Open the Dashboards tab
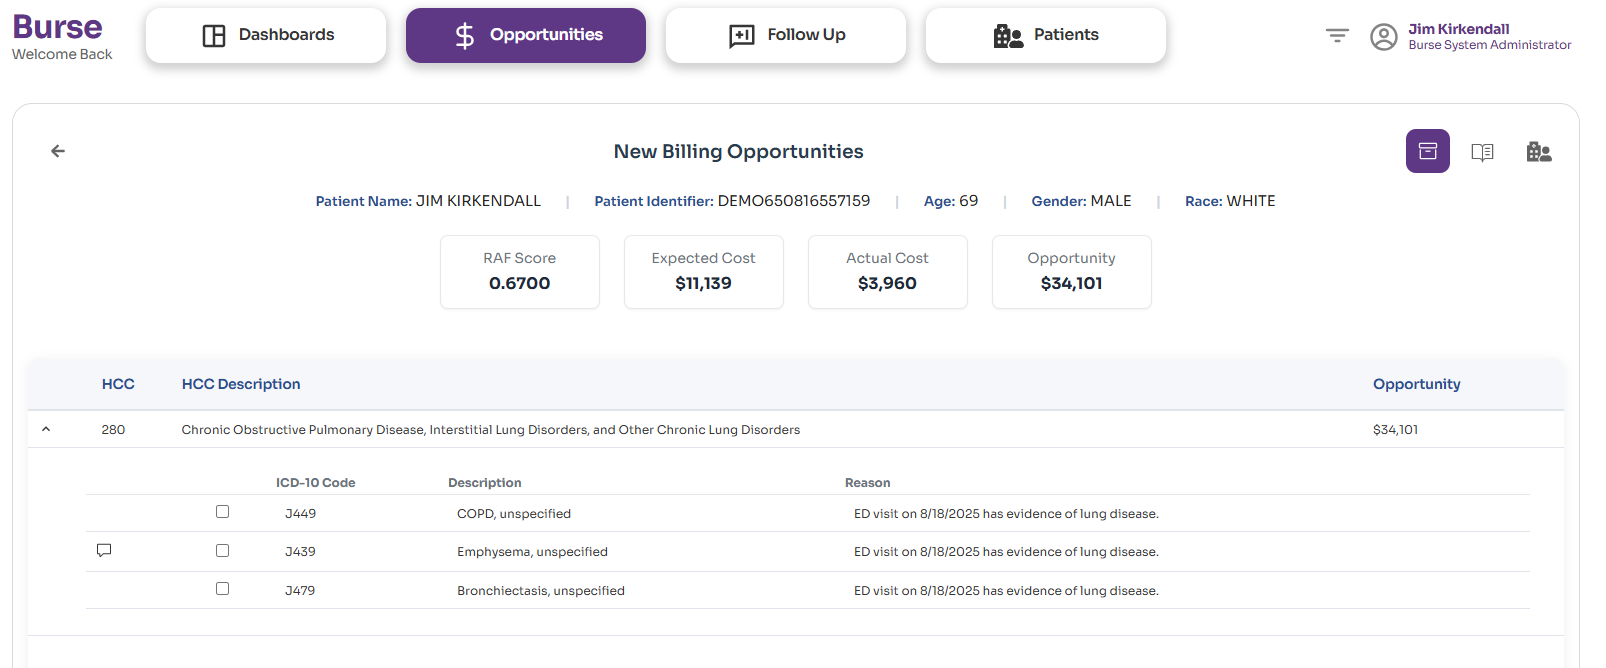 coord(266,35)
